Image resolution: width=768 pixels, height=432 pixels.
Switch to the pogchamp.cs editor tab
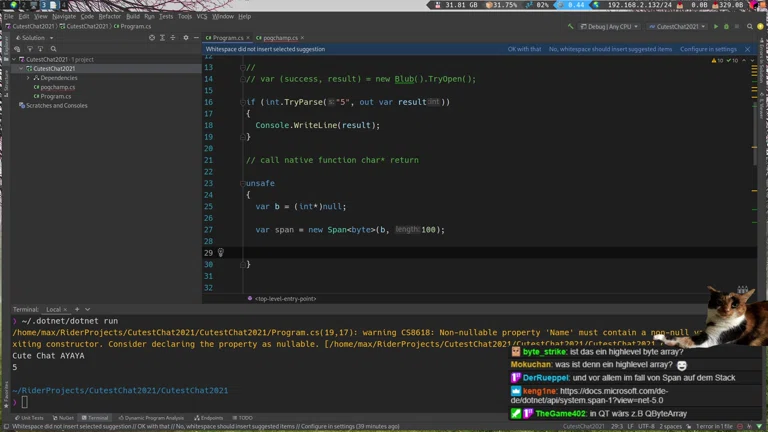pos(280,38)
